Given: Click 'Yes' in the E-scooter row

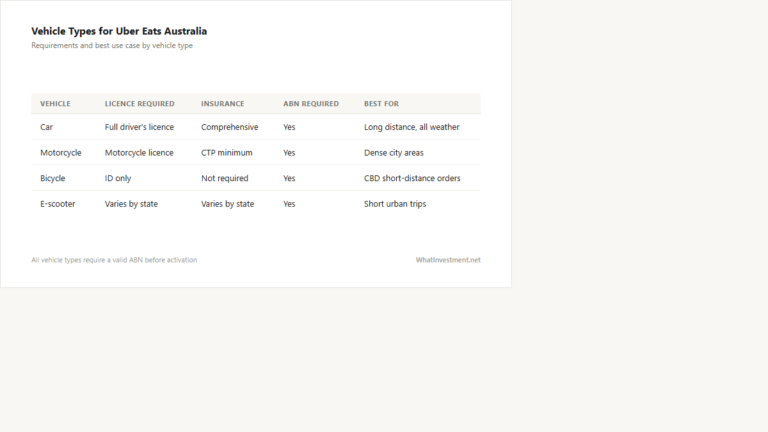Looking at the screenshot, I should 289,204.
